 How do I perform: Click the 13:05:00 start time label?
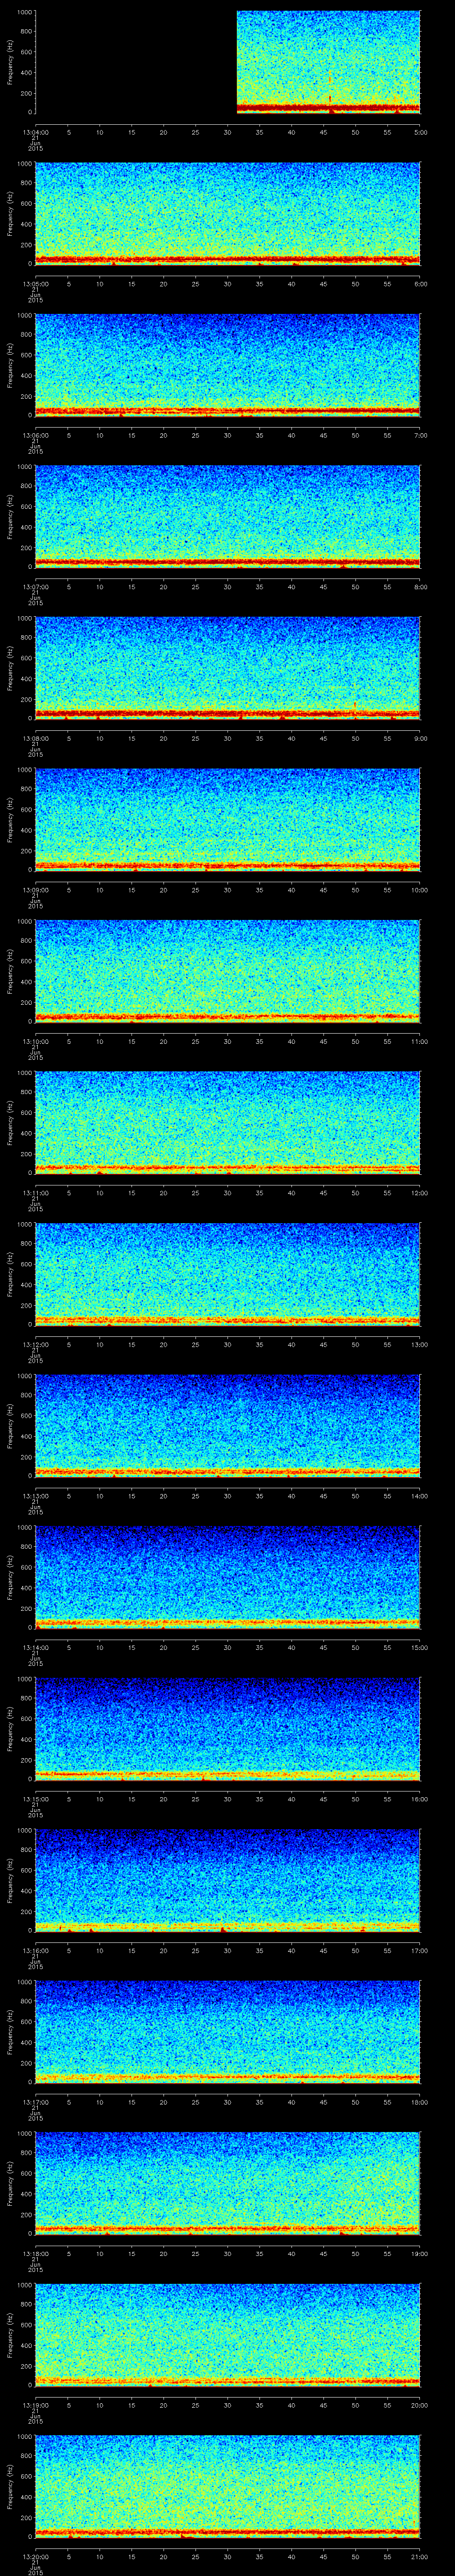pyautogui.click(x=35, y=284)
